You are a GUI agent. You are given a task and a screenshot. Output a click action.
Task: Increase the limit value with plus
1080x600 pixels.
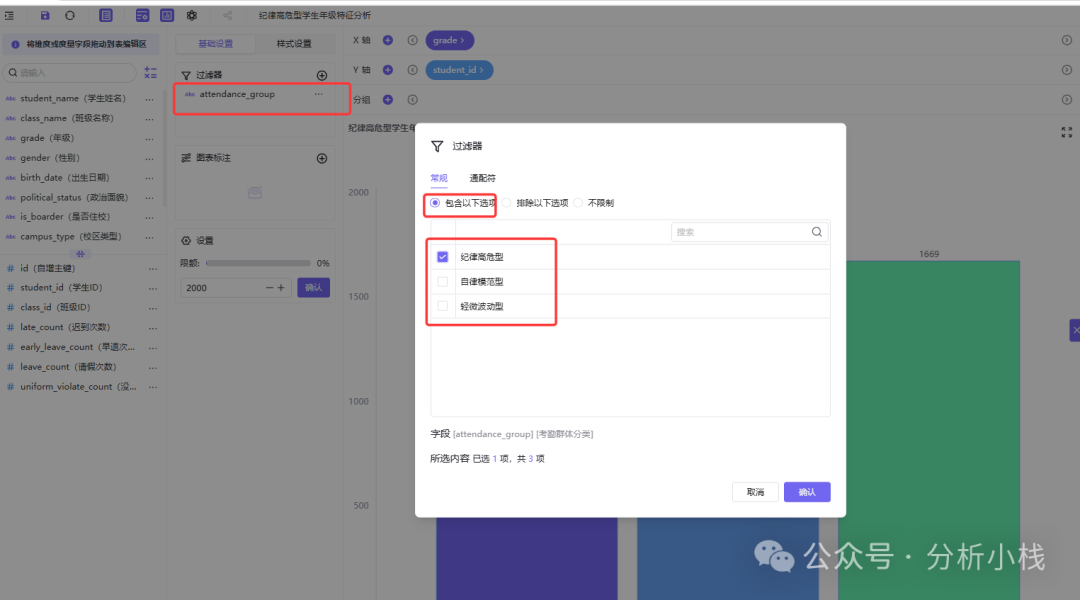pyautogui.click(x=281, y=288)
